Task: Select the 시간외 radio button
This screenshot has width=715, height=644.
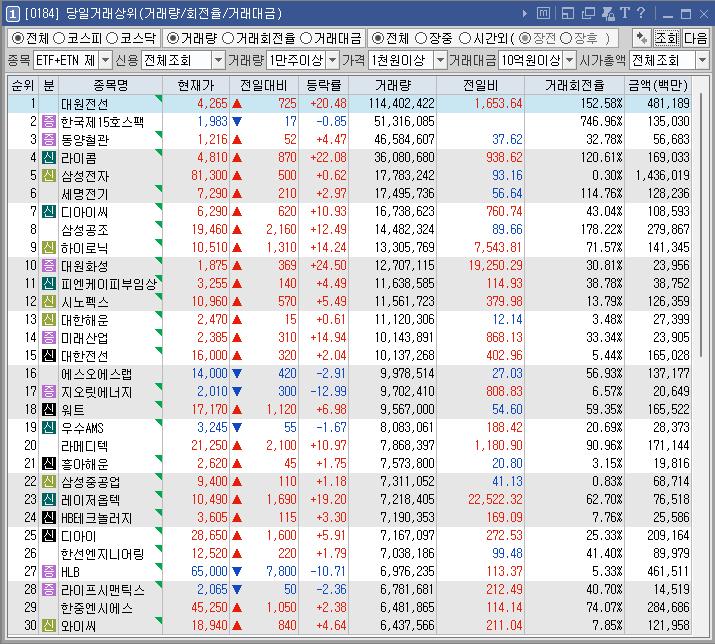Action: (465, 38)
